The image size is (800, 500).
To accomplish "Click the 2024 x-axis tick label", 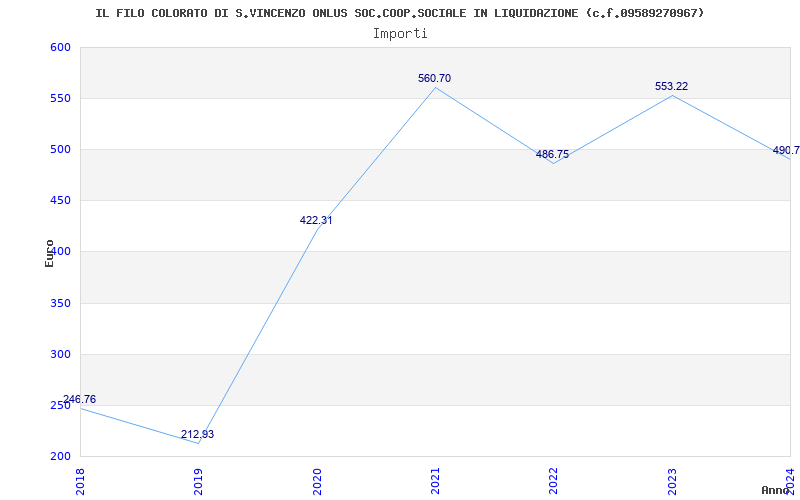I will click(x=791, y=481).
